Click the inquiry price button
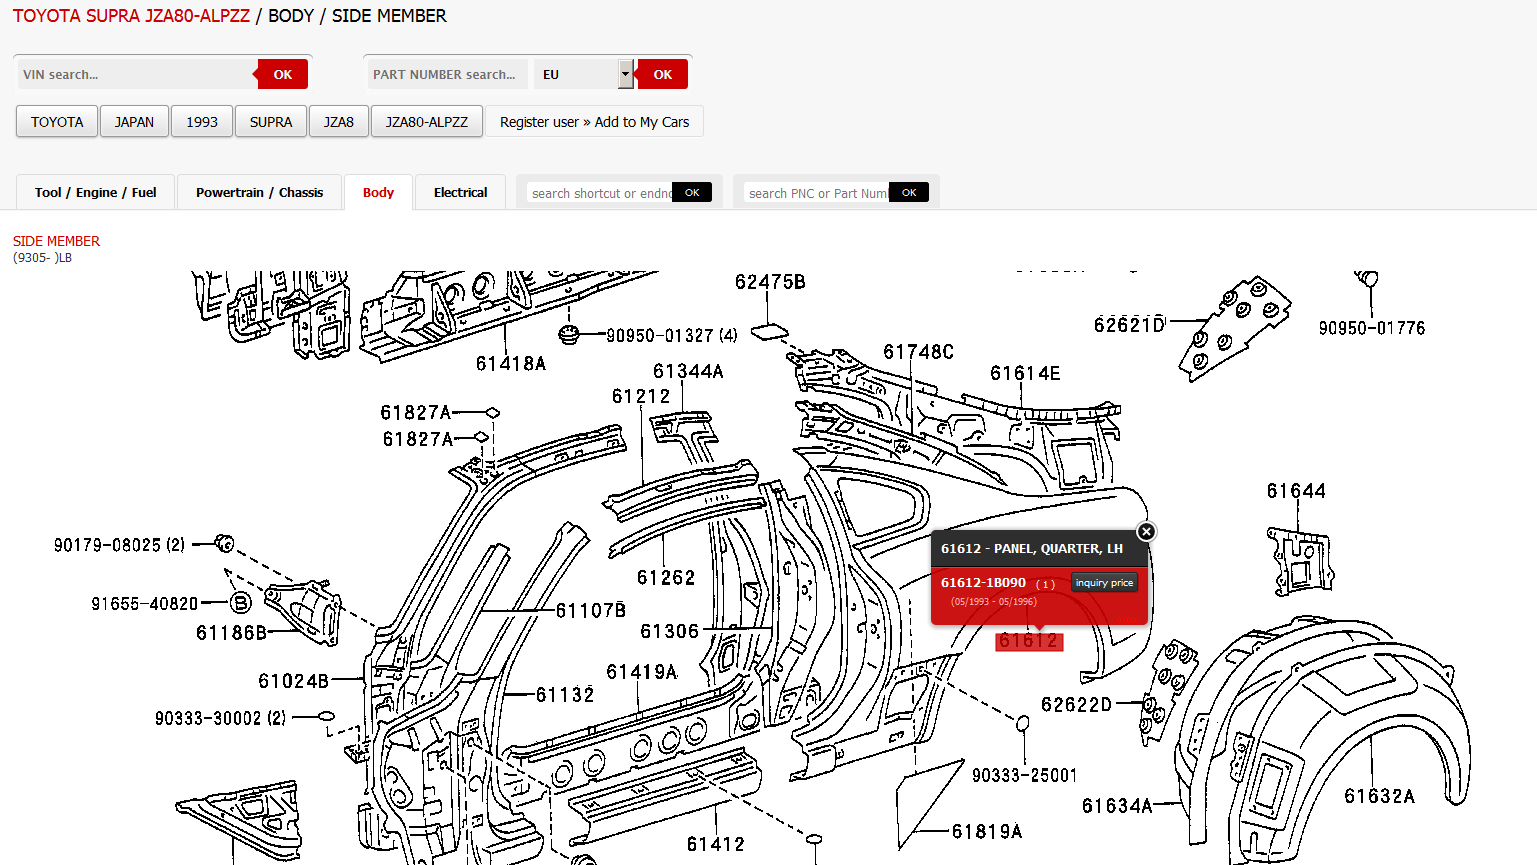Viewport: 1537px width, 865px height. pos(1104,583)
